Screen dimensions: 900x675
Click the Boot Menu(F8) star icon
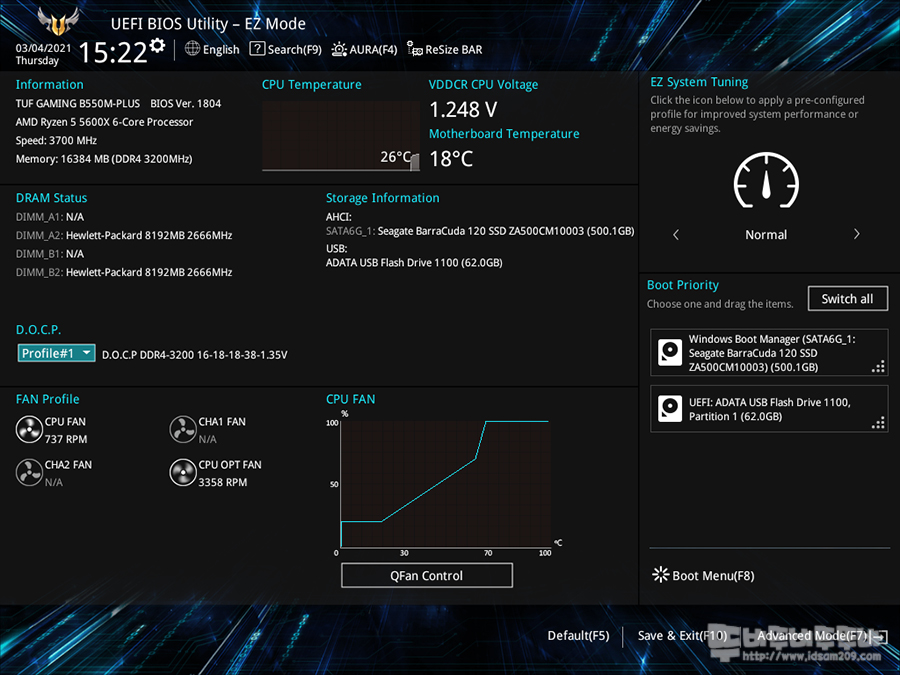pos(661,575)
